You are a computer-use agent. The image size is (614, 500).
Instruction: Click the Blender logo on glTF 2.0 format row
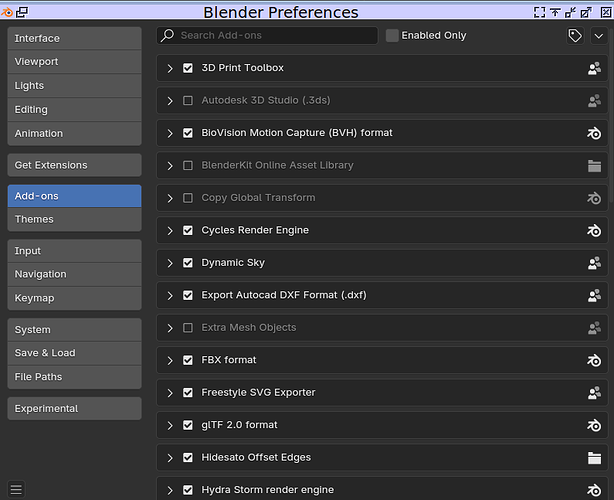594,425
